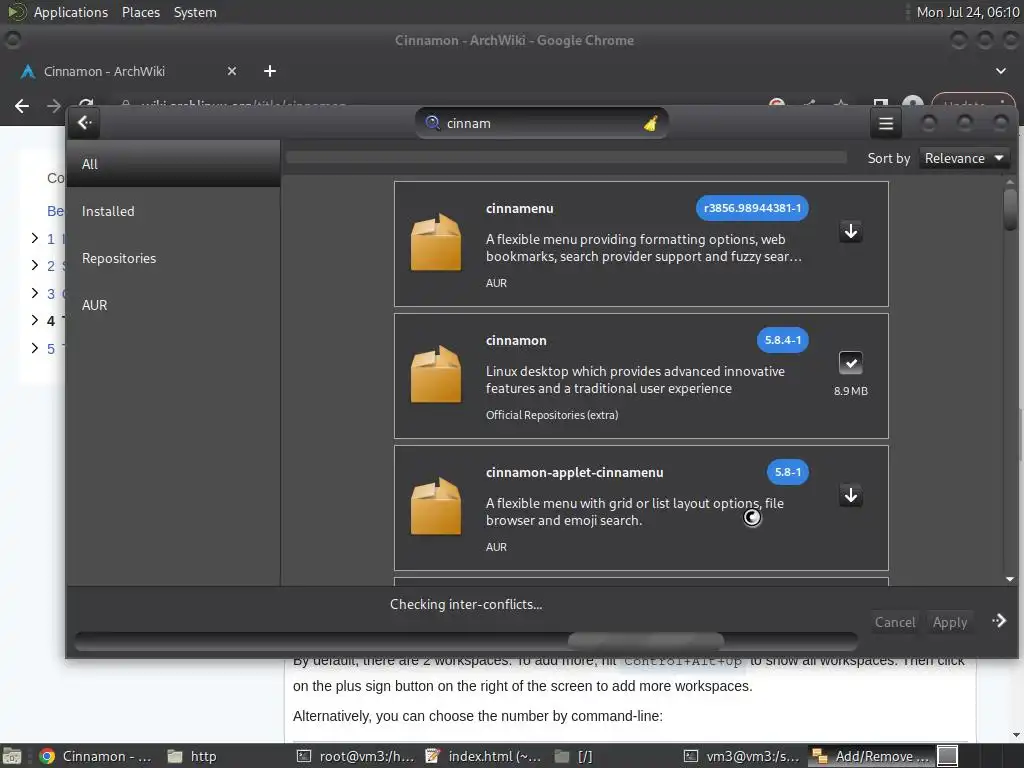Click the magnifier icon in the search field
The width and height of the screenshot is (1024, 768).
[432, 123]
